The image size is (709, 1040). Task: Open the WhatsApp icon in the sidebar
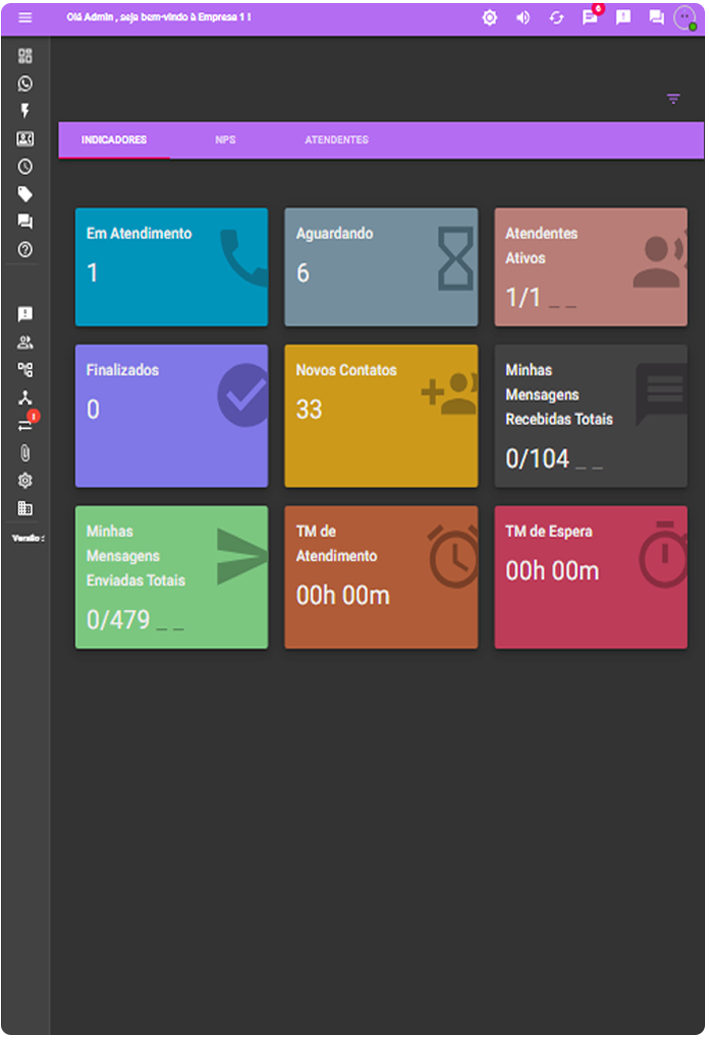tap(25, 84)
